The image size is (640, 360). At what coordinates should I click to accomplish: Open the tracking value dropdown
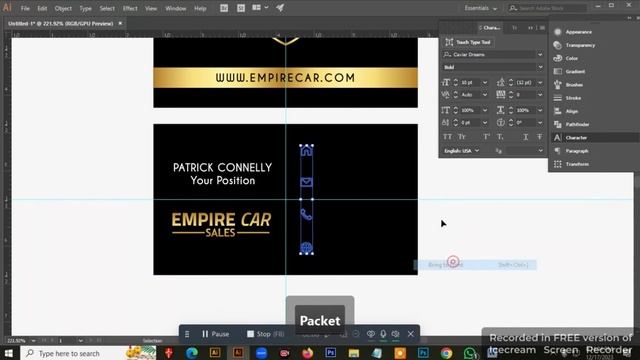click(540, 95)
